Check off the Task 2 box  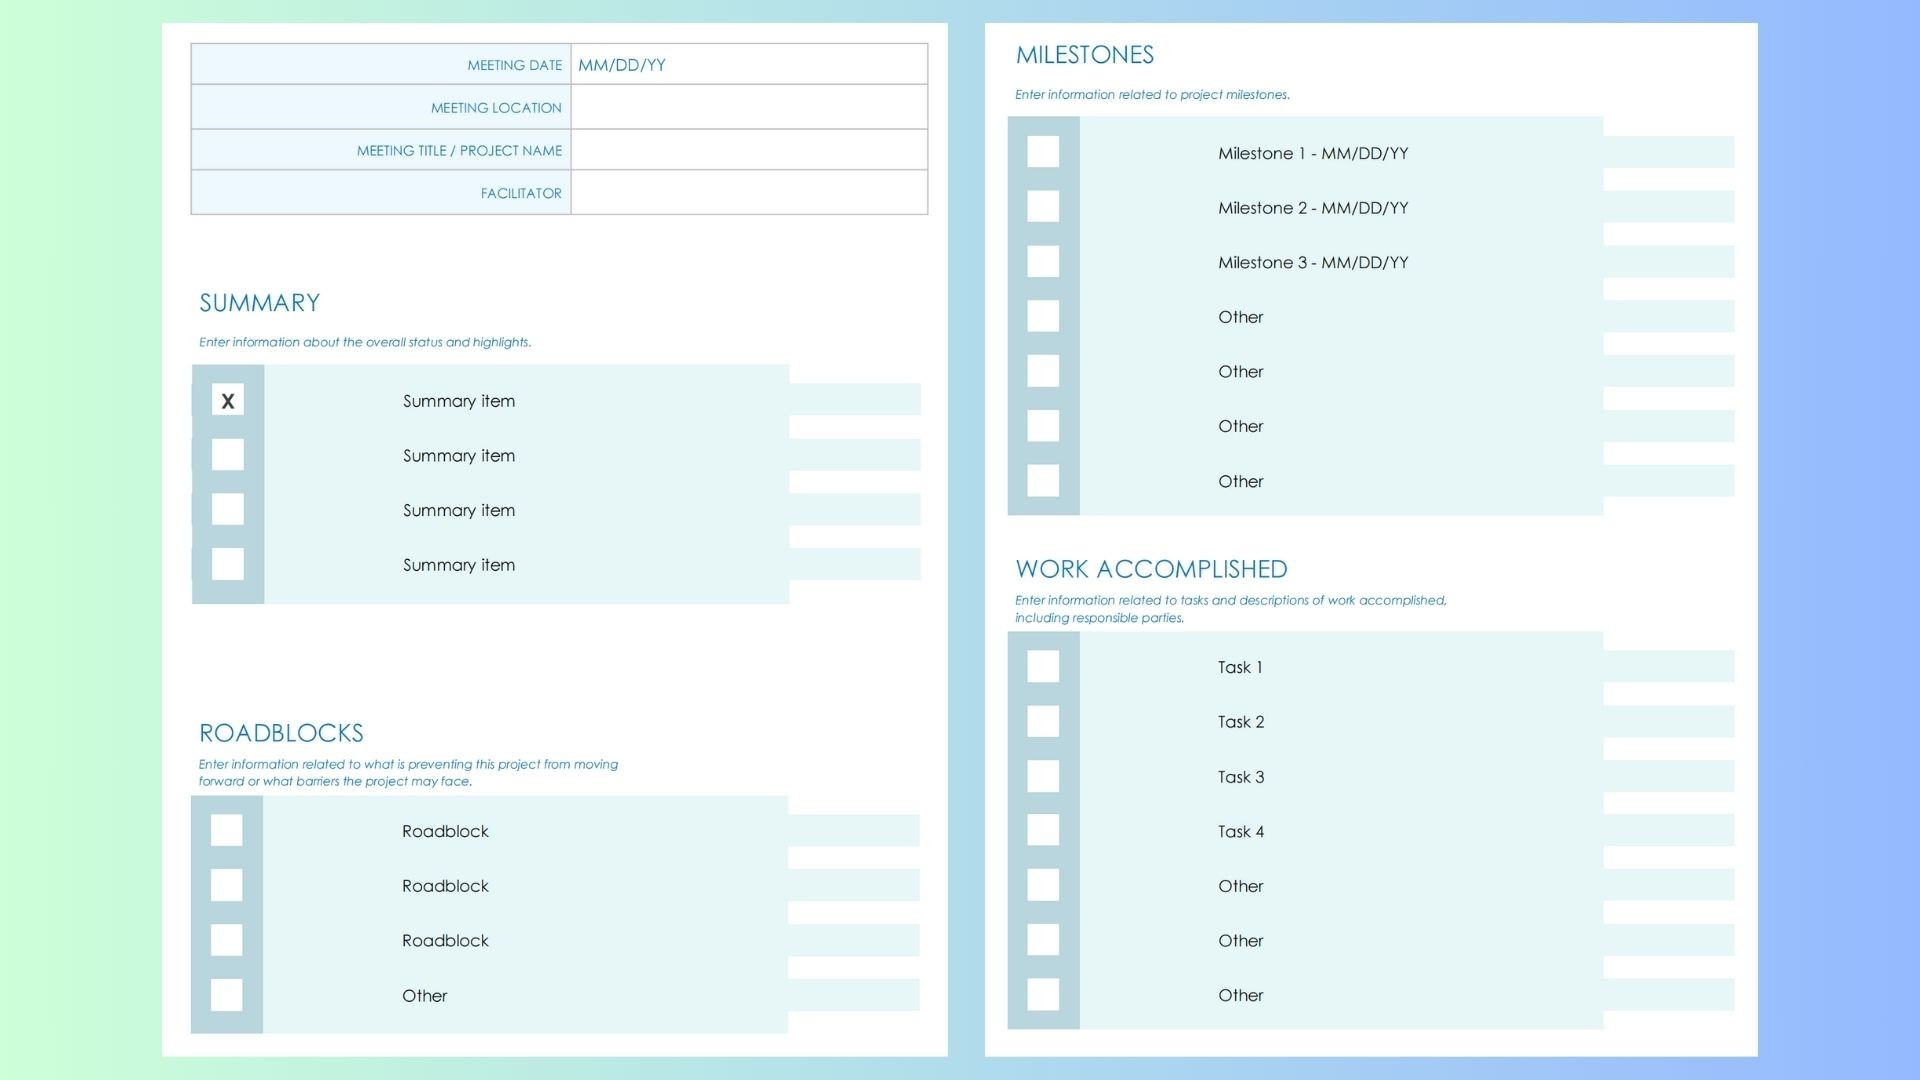(x=1043, y=721)
